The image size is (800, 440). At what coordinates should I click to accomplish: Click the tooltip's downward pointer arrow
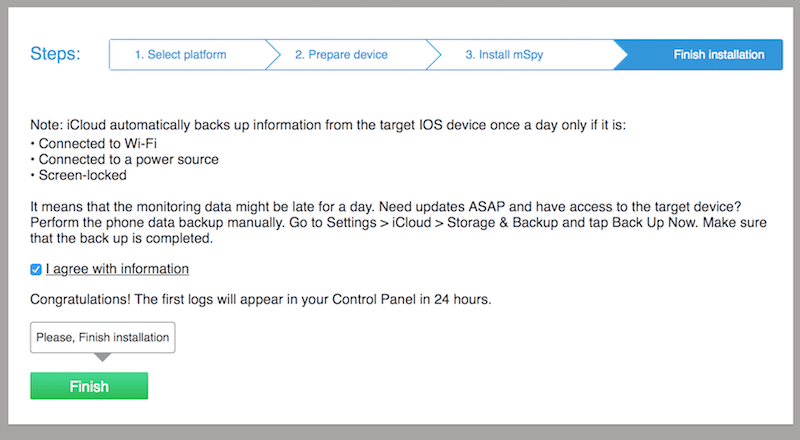(102, 358)
